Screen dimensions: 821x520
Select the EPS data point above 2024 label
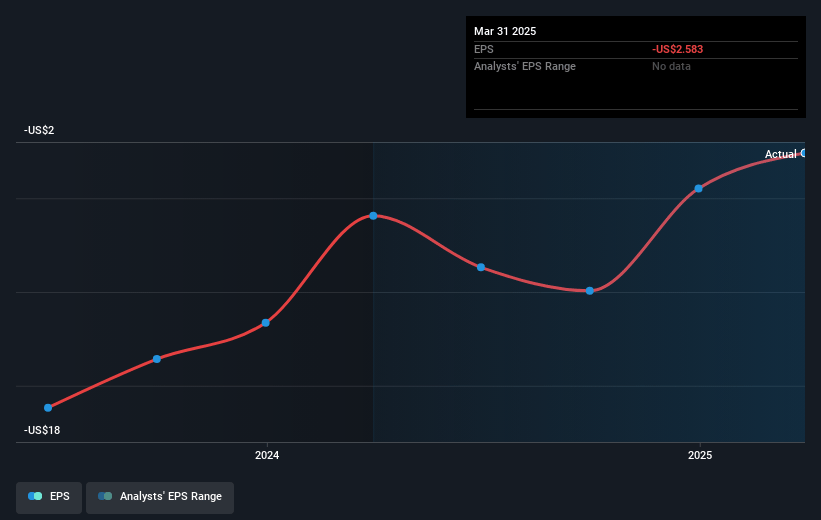[x=265, y=323]
